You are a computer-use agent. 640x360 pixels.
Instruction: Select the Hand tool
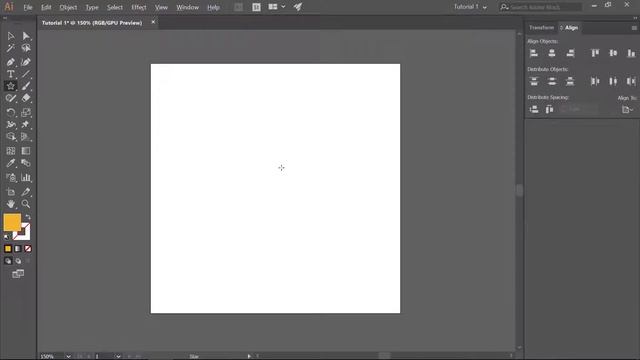[11, 204]
